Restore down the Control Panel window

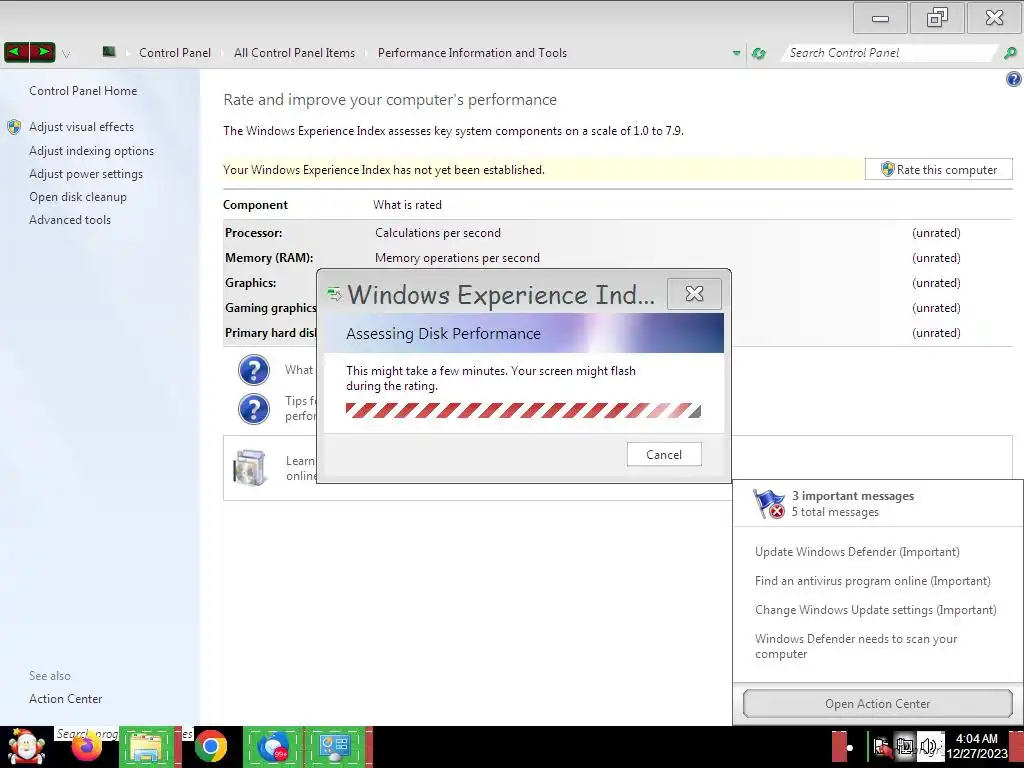click(x=937, y=18)
